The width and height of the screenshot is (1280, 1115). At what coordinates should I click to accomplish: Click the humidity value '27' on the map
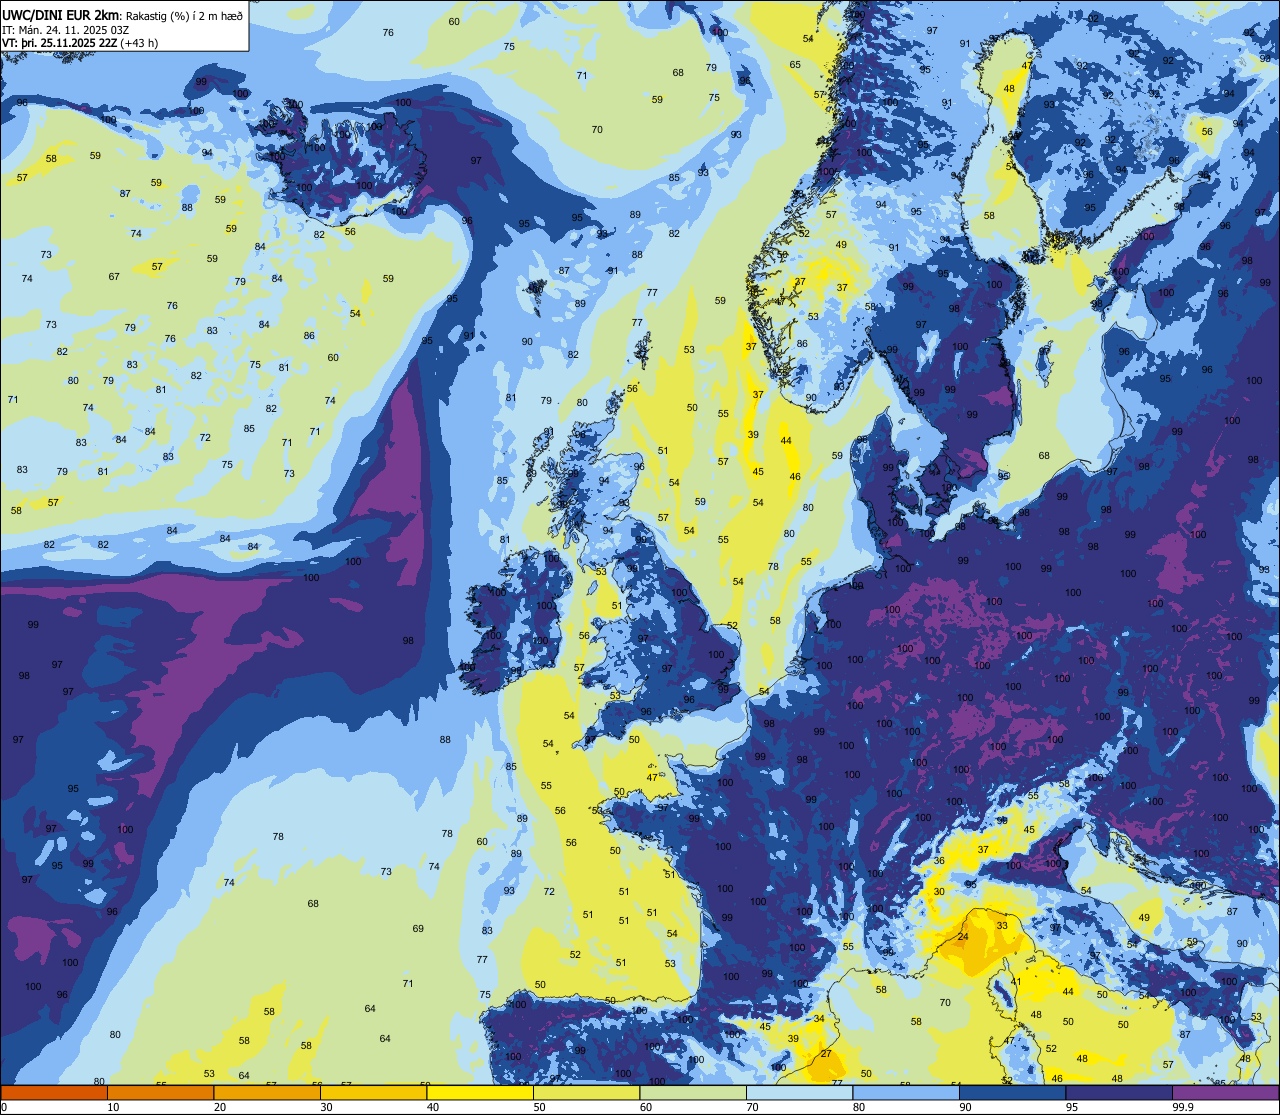click(x=826, y=1054)
